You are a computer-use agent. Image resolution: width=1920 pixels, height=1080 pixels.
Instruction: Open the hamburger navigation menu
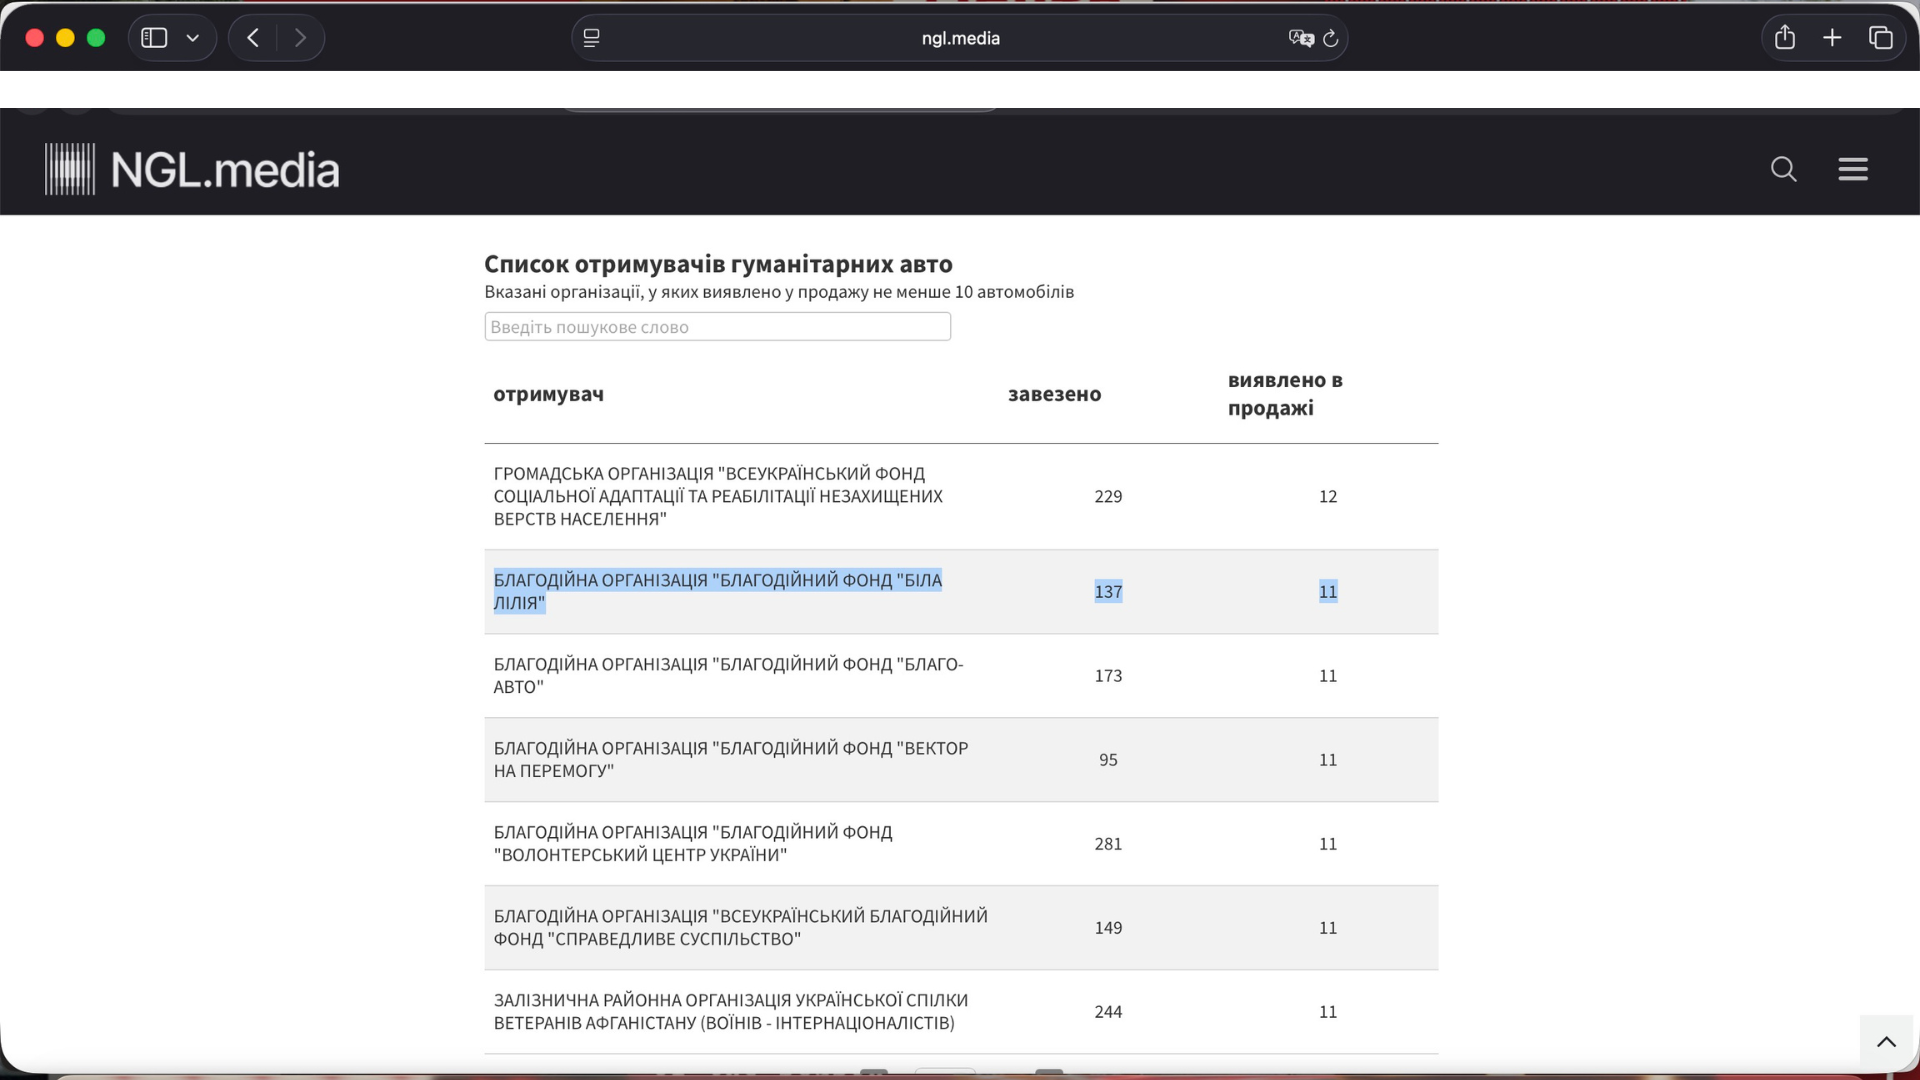point(1853,169)
